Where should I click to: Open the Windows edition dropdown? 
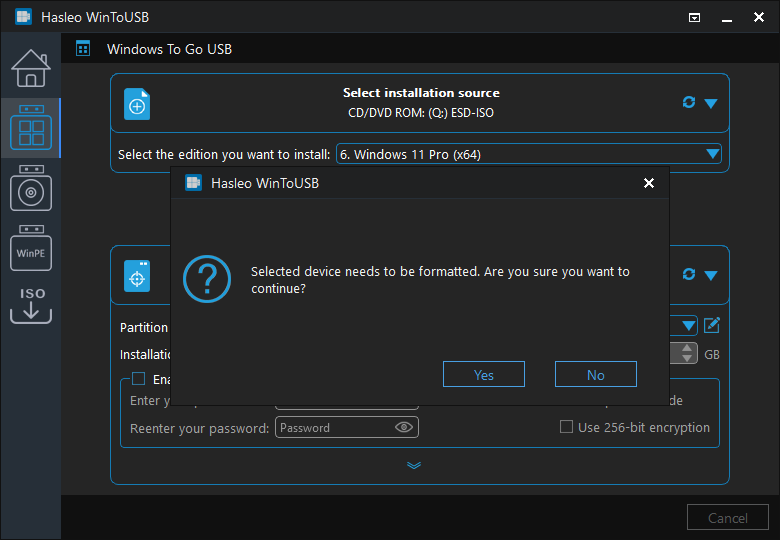point(529,154)
